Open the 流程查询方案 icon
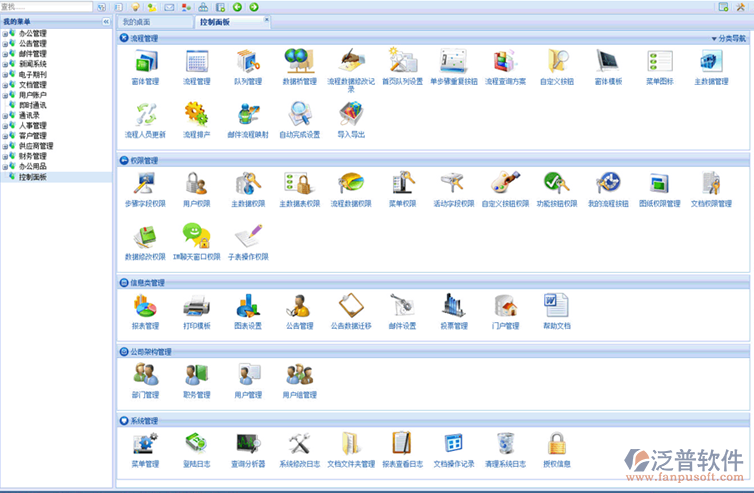 [x=505, y=62]
